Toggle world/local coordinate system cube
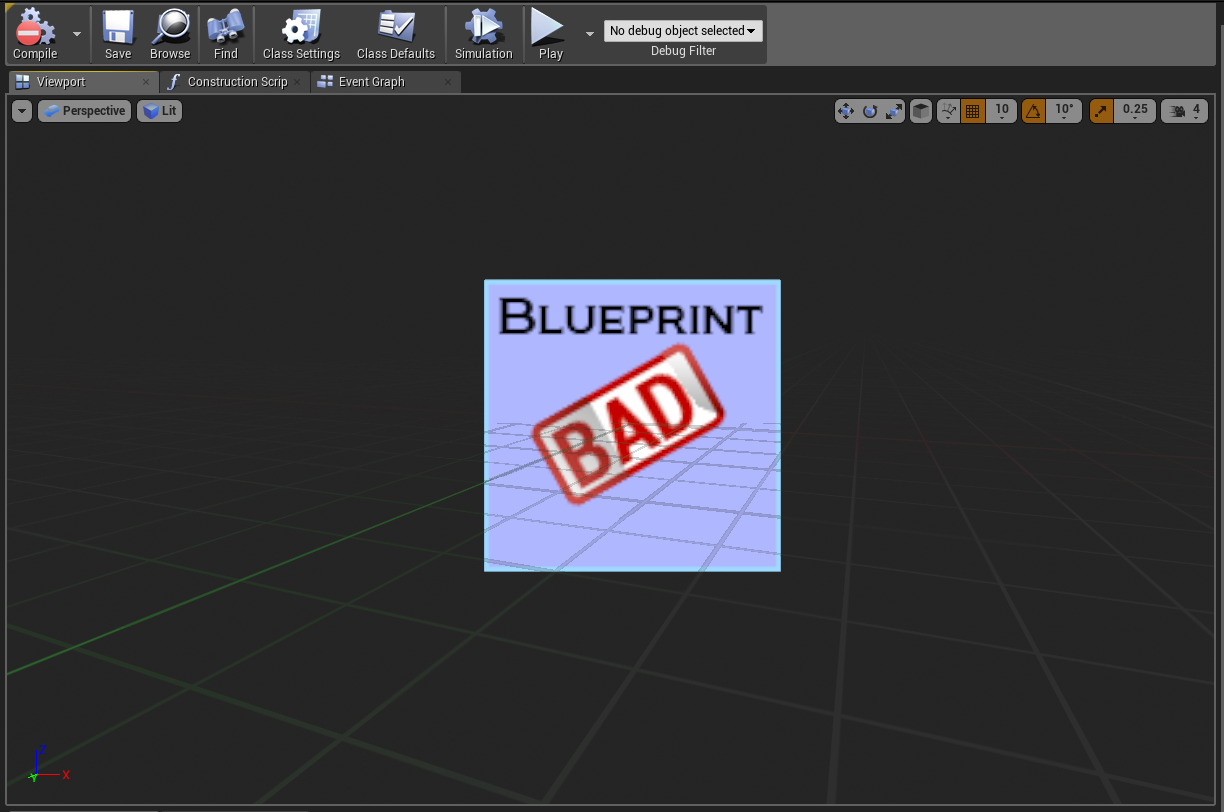Screen dimensions: 1224x812 921,111
